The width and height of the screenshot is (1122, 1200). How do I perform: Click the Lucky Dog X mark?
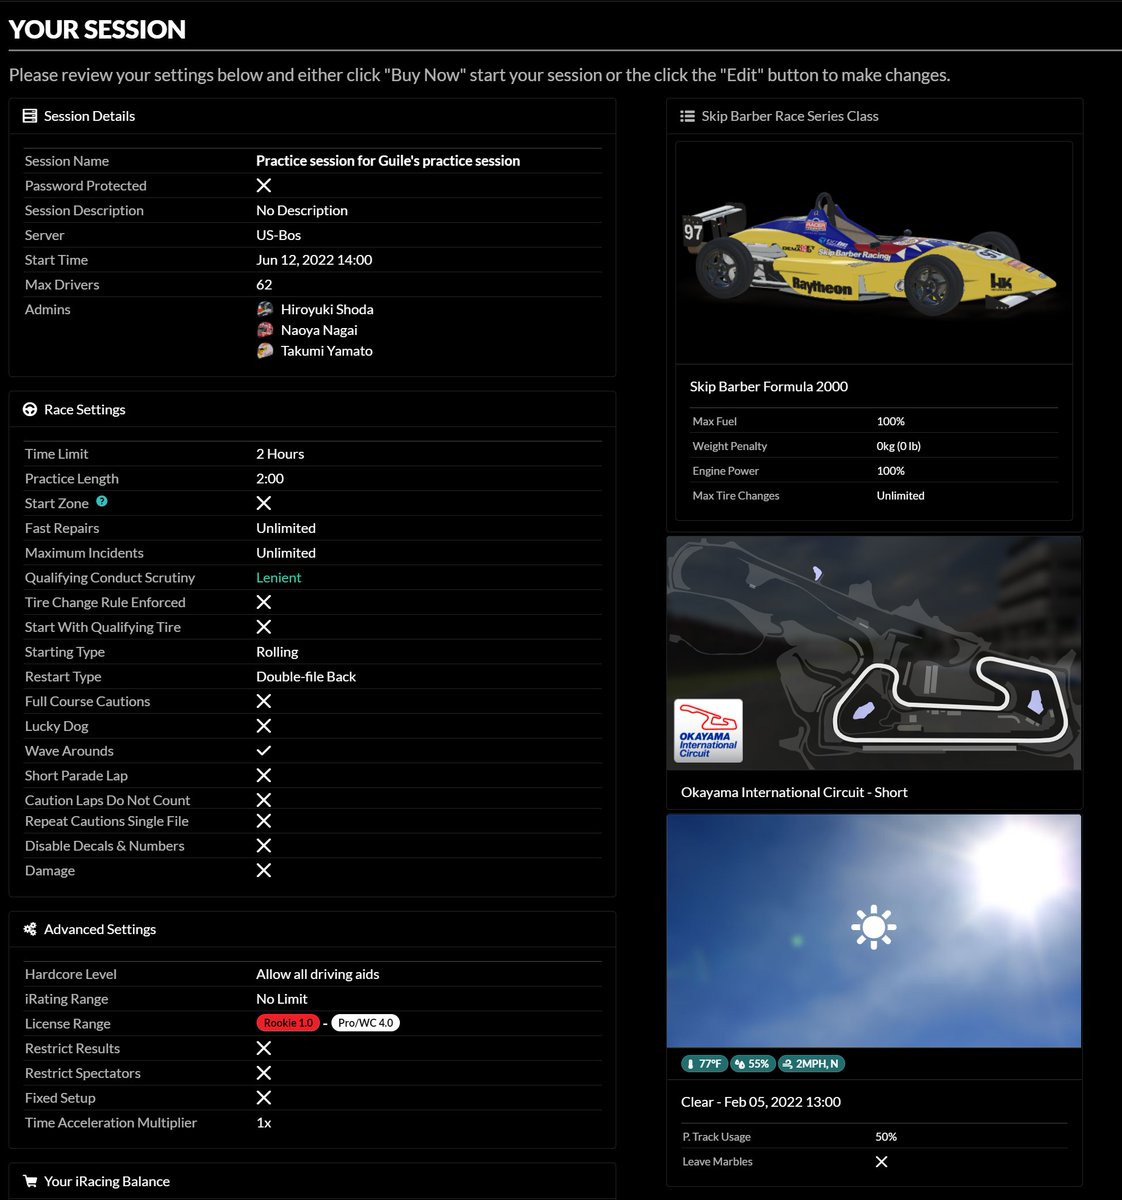coord(264,726)
